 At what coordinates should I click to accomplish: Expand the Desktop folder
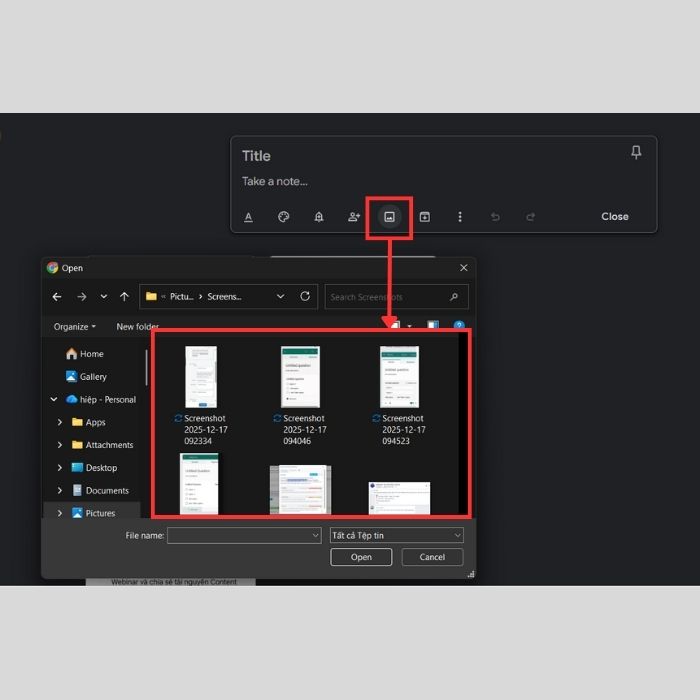point(60,468)
